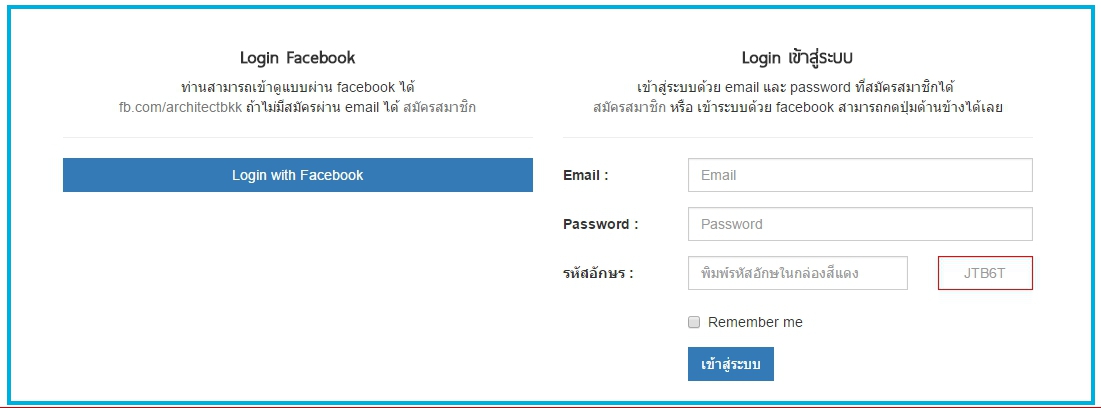Click the รหัสอักษร captcha label

(x=598, y=273)
